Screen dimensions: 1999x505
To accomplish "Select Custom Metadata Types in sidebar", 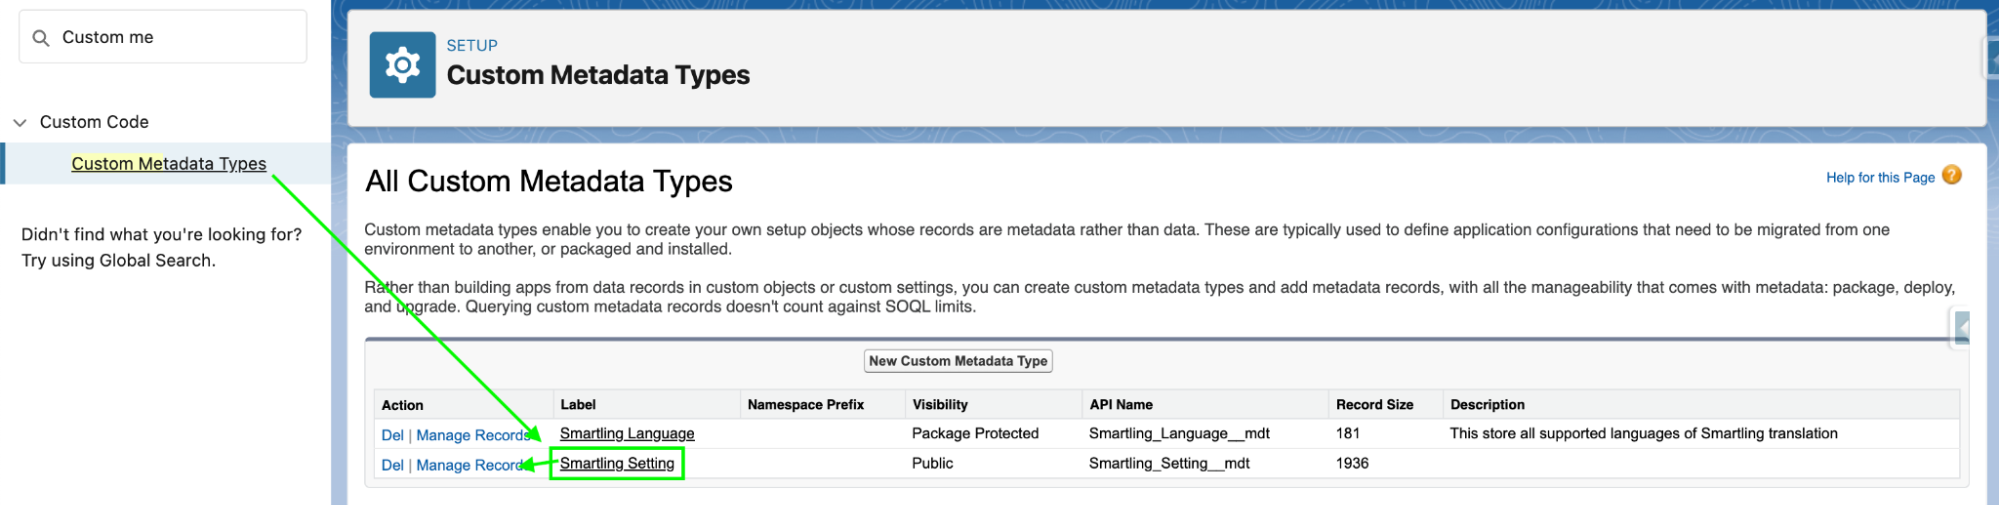I will click(168, 164).
